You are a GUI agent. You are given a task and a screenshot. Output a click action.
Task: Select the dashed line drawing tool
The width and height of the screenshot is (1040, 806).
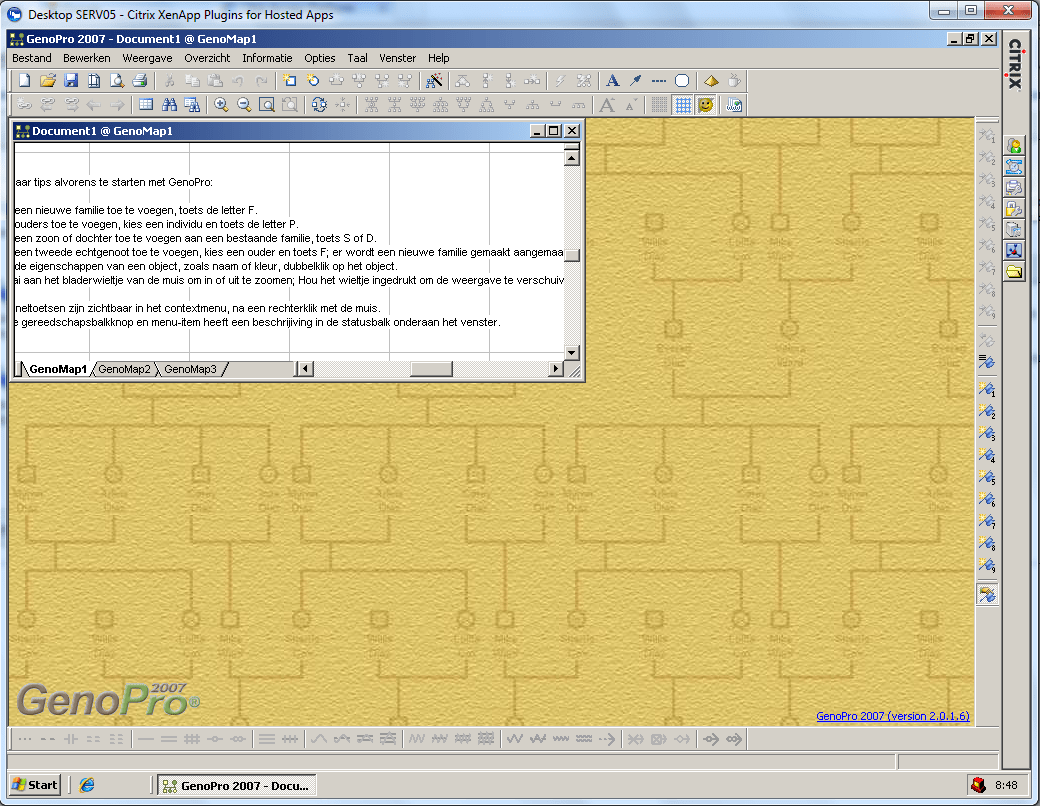[659, 81]
